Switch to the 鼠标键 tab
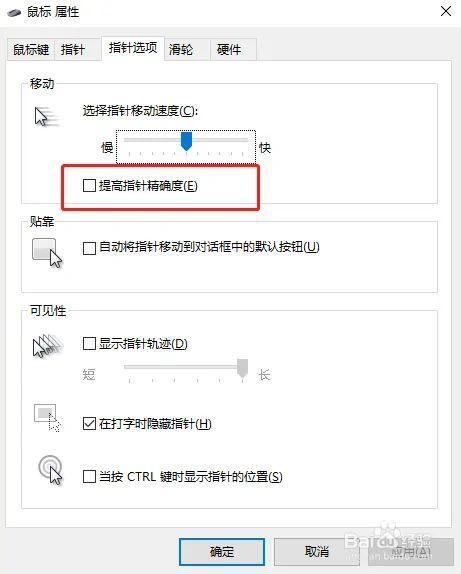 [x=31, y=49]
